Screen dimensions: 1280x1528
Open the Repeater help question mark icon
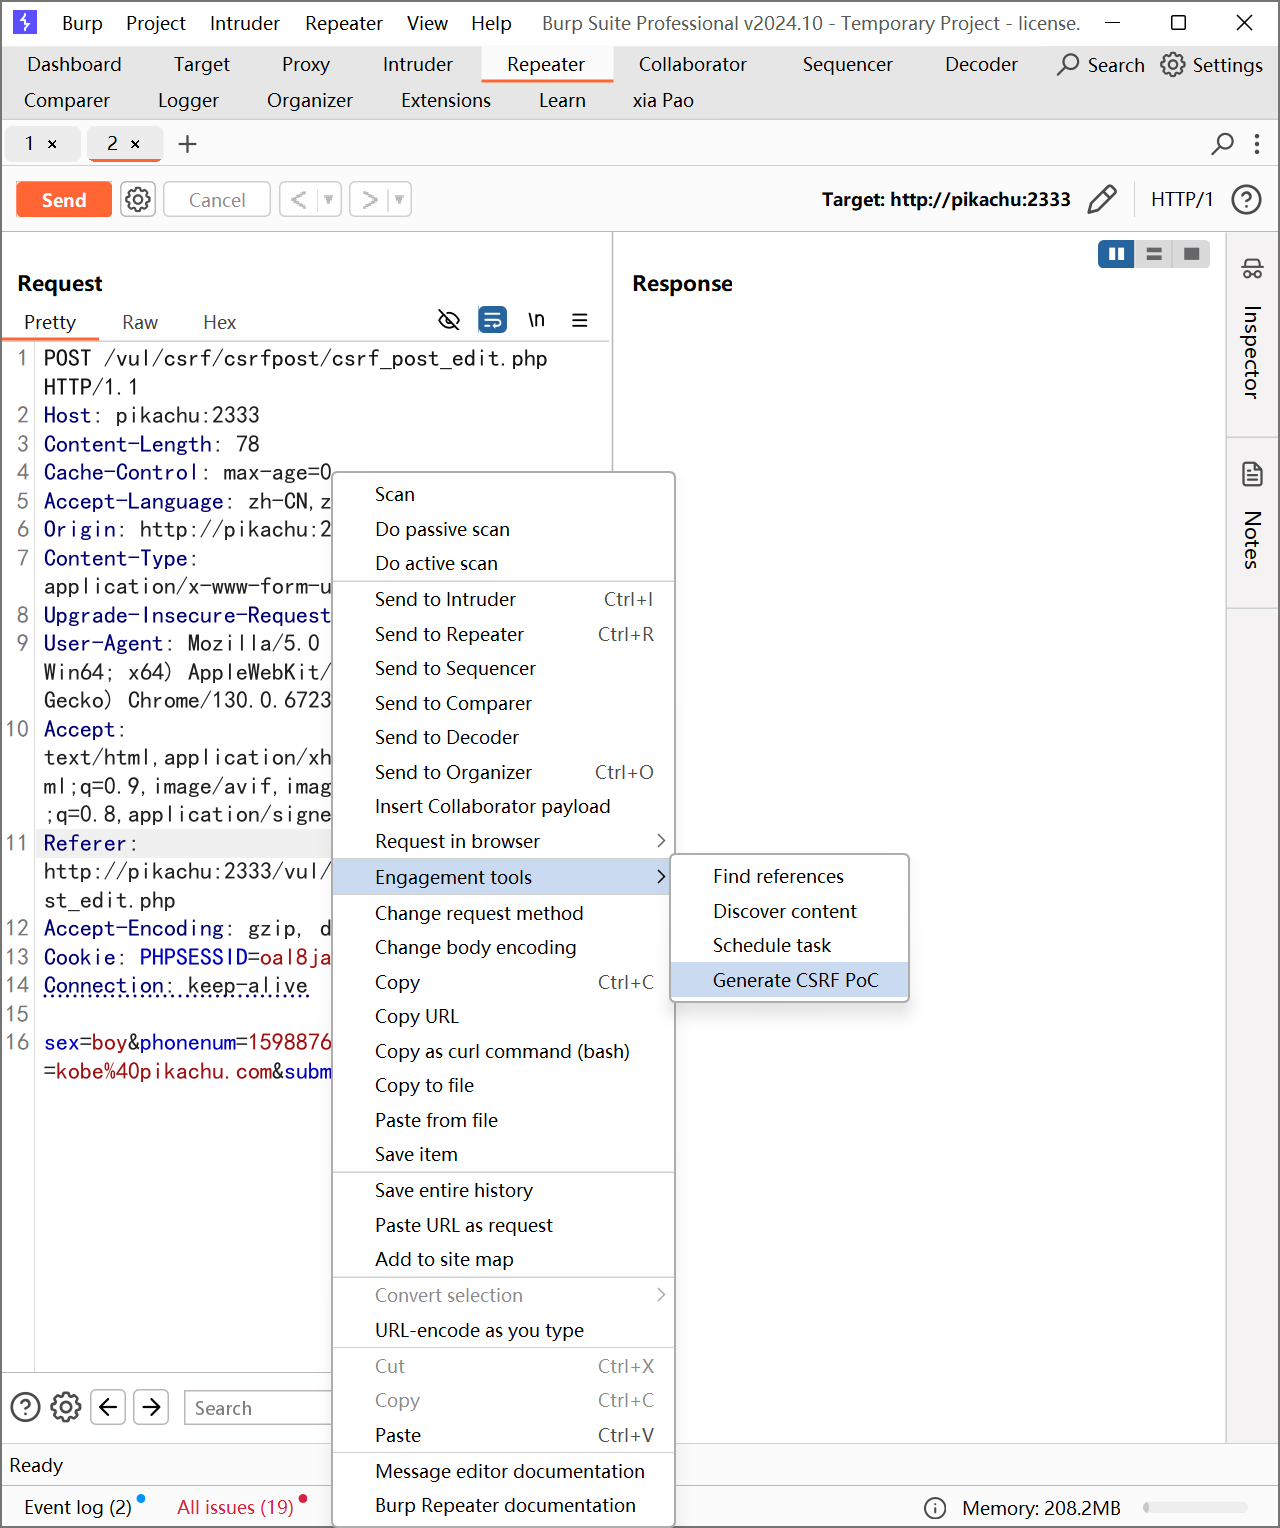pos(1246,199)
